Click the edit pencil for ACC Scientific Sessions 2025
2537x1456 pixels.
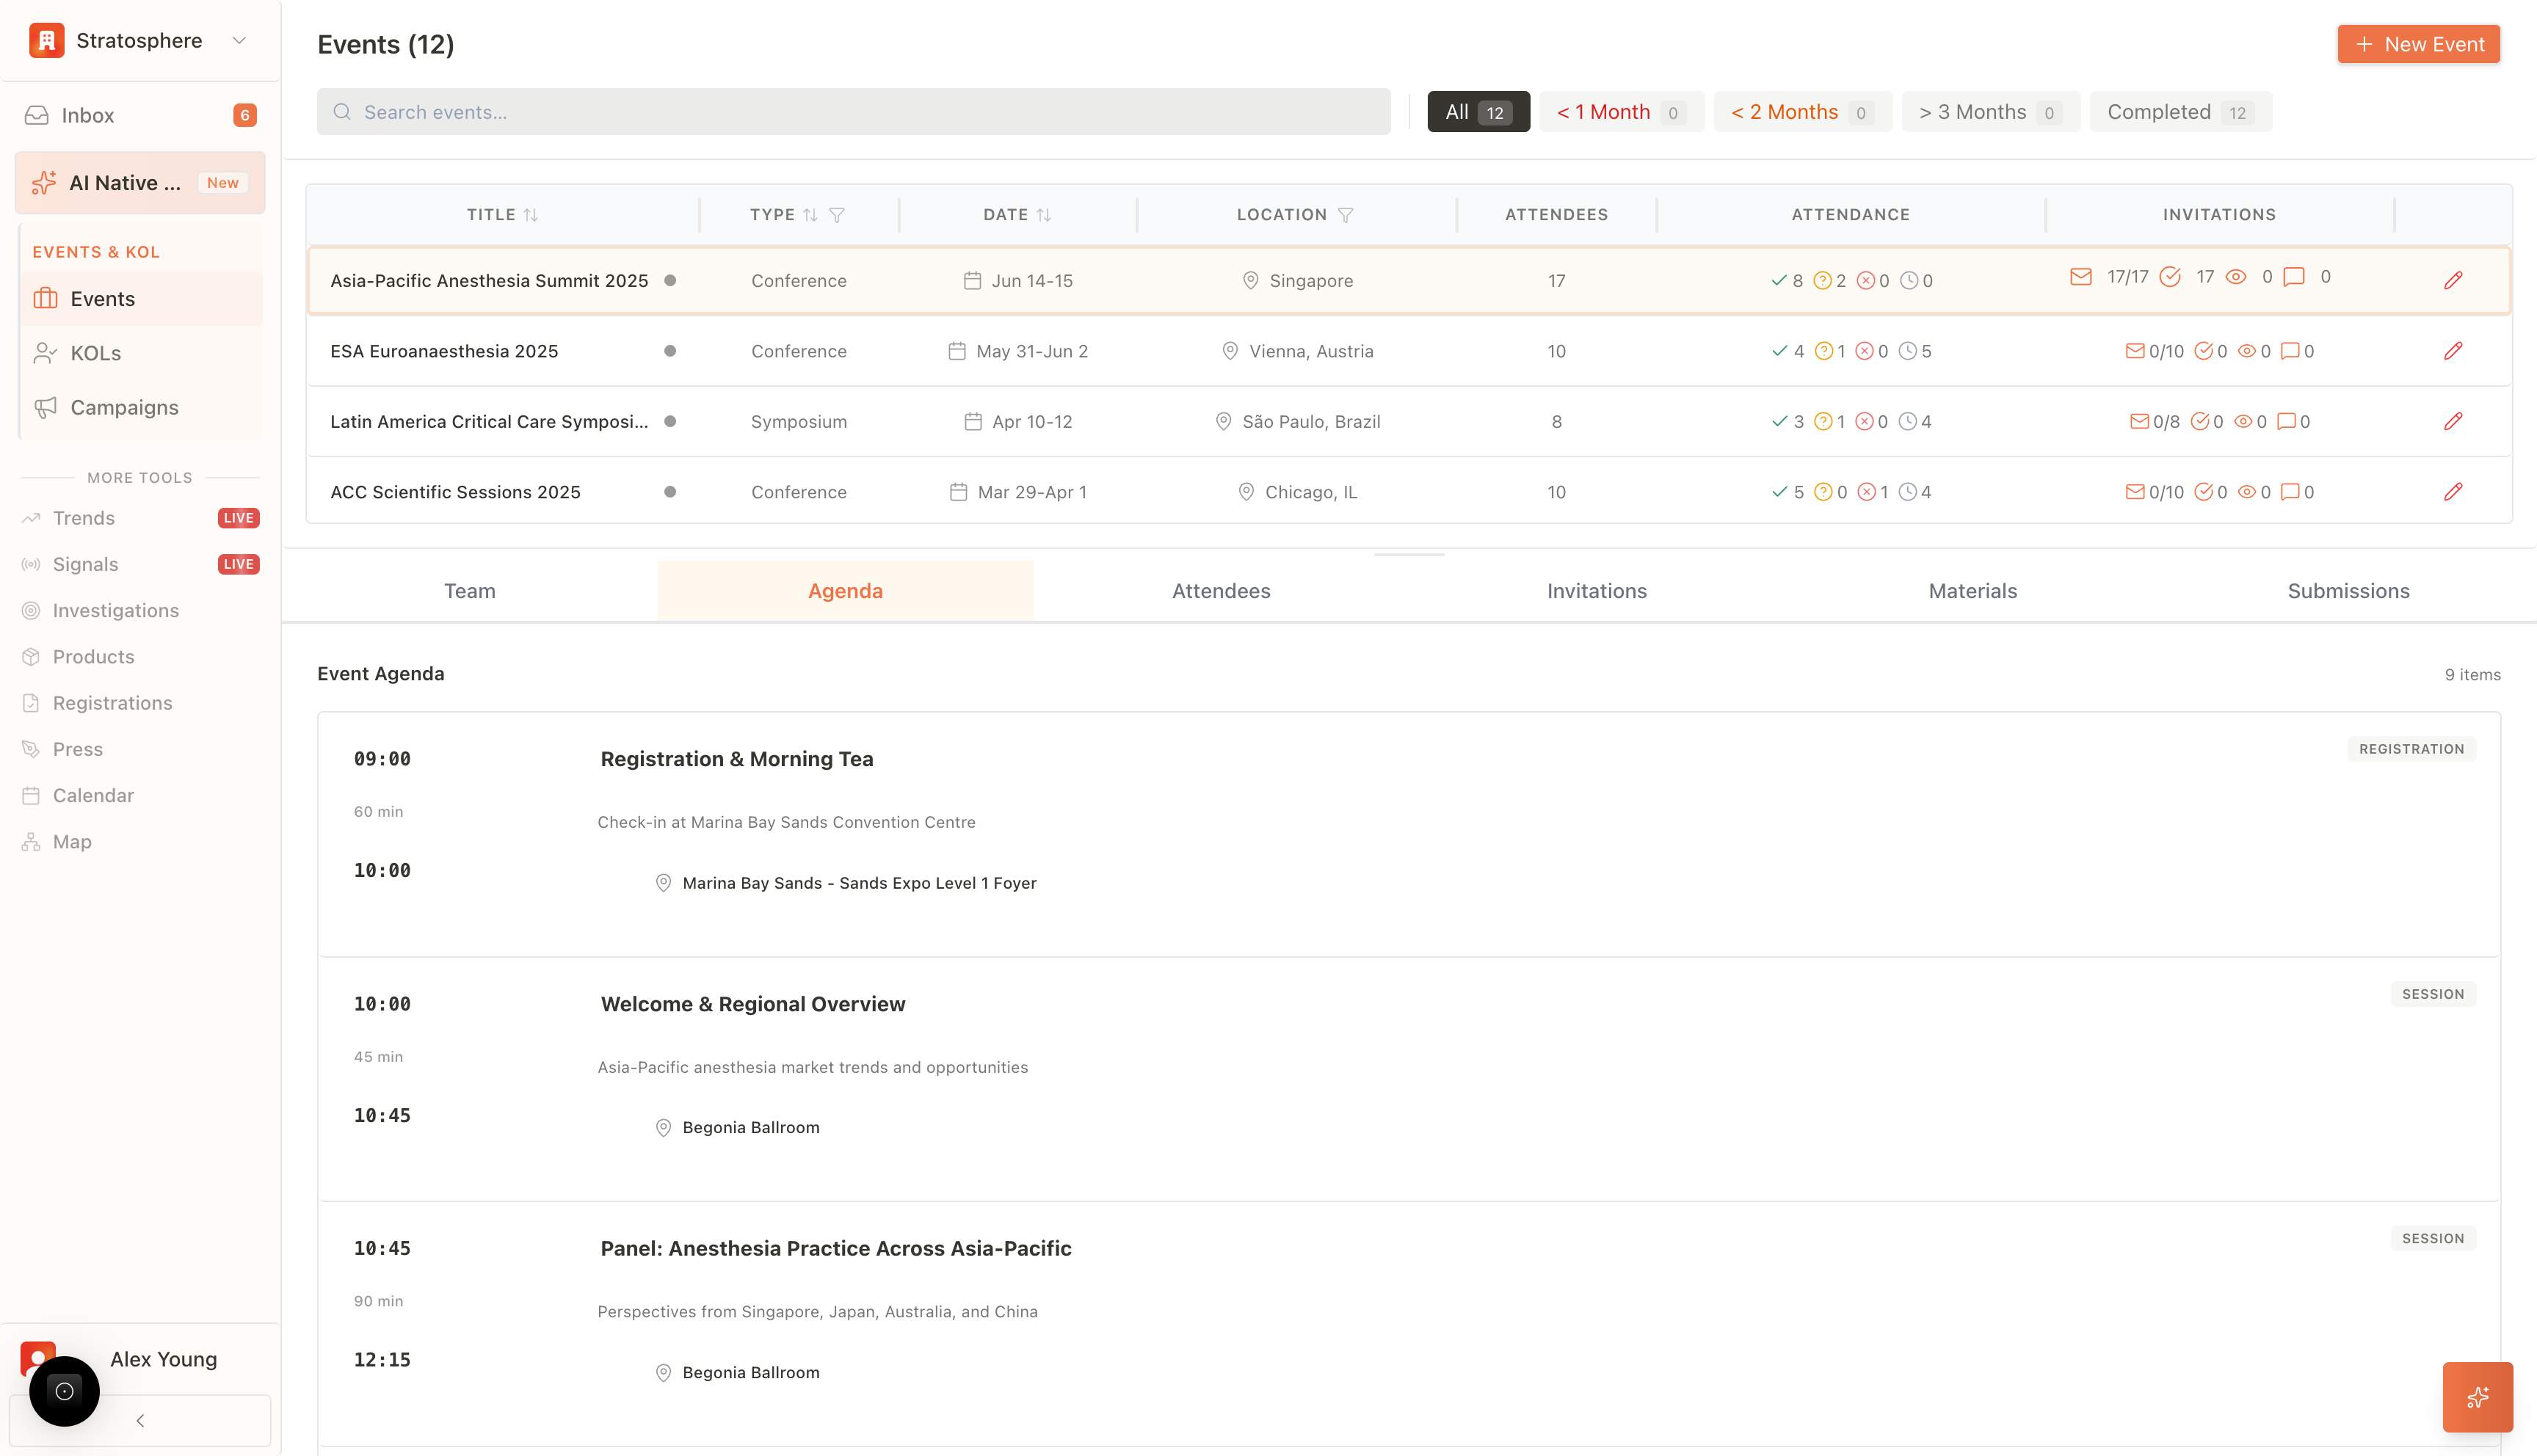click(2454, 491)
